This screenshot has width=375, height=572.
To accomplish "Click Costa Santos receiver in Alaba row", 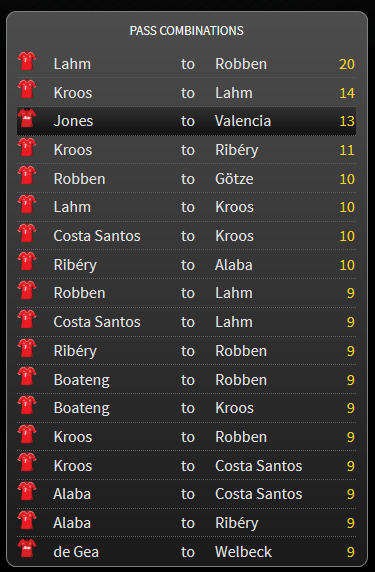I will click(x=259, y=494).
